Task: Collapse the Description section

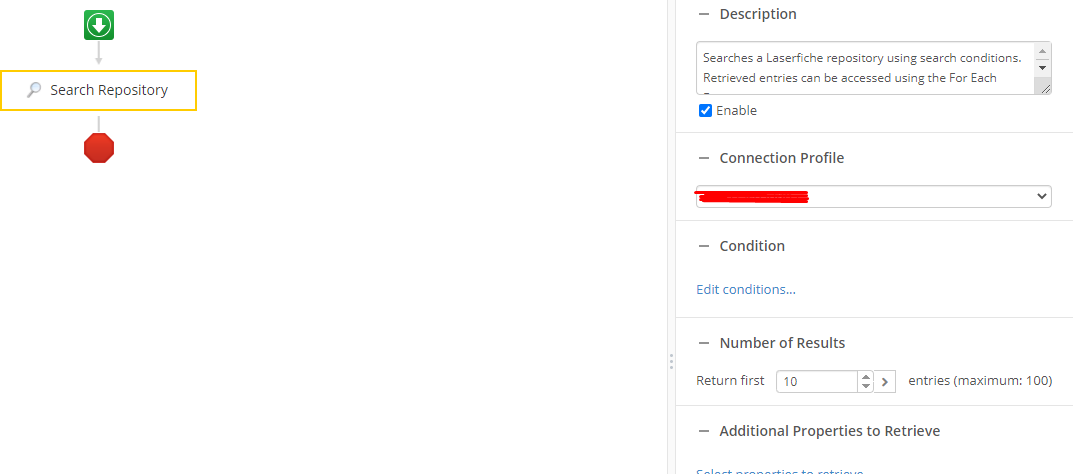Action: 703,14
